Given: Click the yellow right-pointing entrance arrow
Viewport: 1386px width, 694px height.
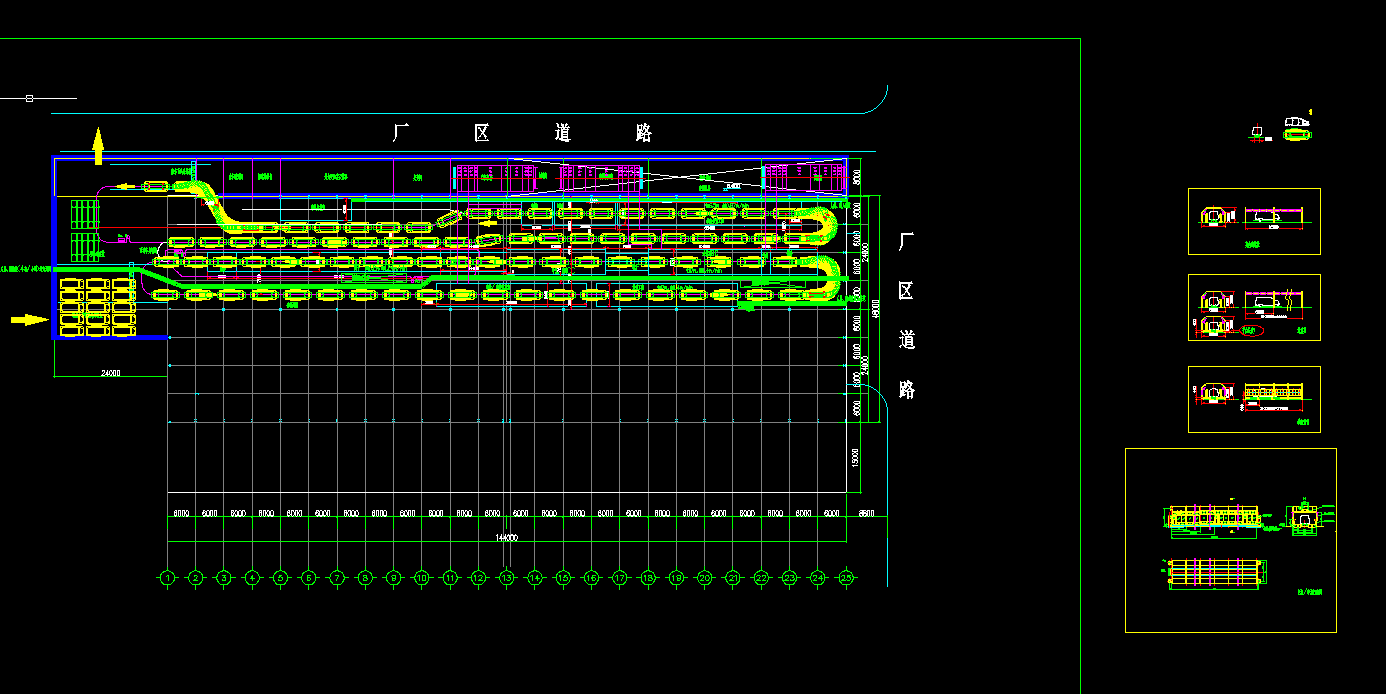Looking at the screenshot, I should click(30, 320).
